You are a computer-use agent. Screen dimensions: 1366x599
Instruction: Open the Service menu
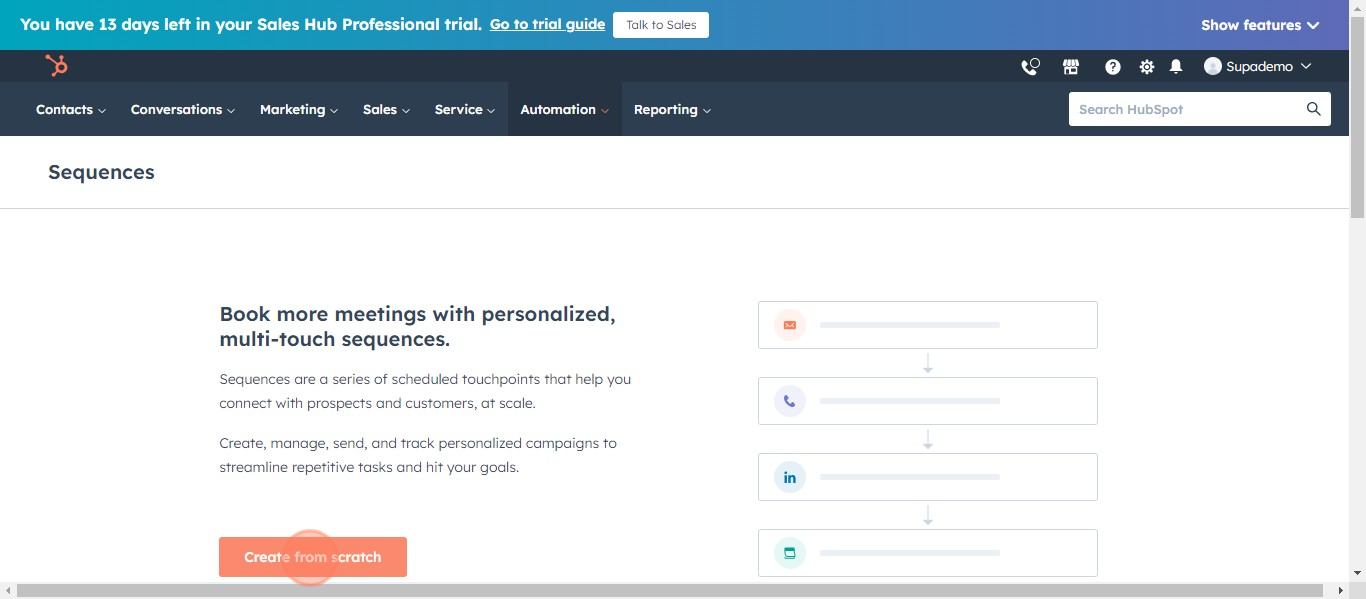[x=465, y=110]
